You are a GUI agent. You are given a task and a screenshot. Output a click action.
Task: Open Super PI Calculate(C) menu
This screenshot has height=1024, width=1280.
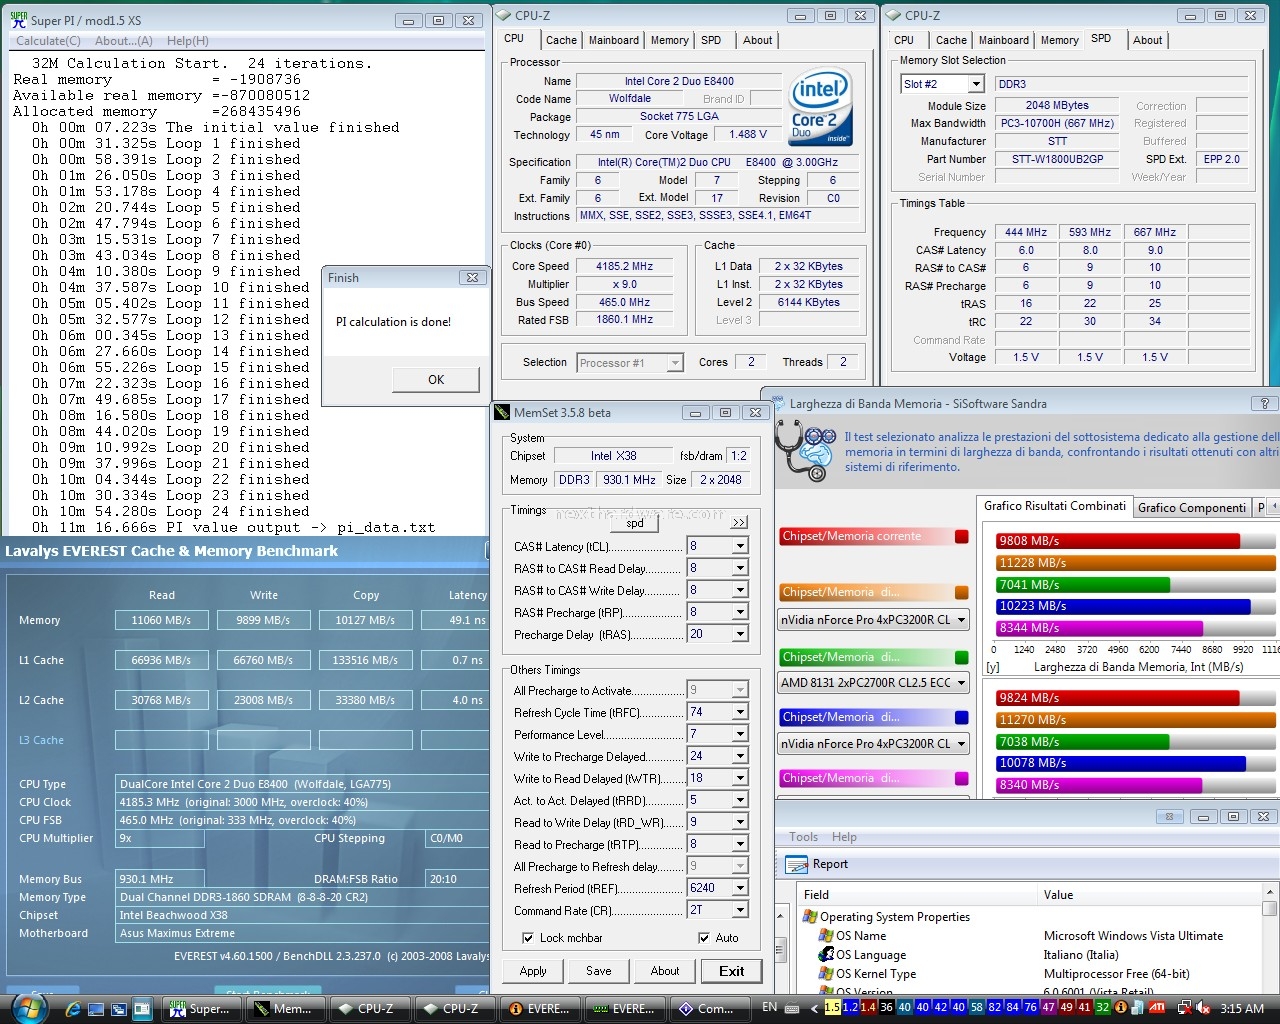pyautogui.click(x=48, y=41)
